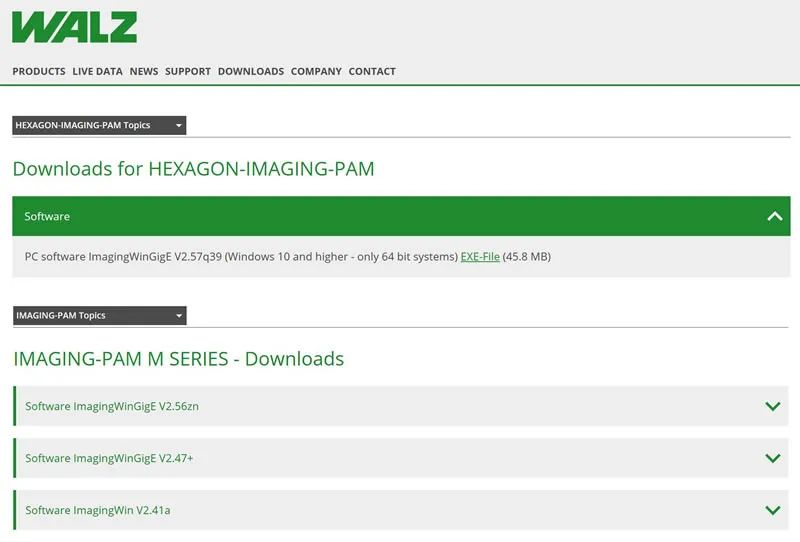Image resolution: width=800 pixels, height=542 pixels.
Task: Open the IMAGING-PAM Topics dropdown
Action: 99,315
